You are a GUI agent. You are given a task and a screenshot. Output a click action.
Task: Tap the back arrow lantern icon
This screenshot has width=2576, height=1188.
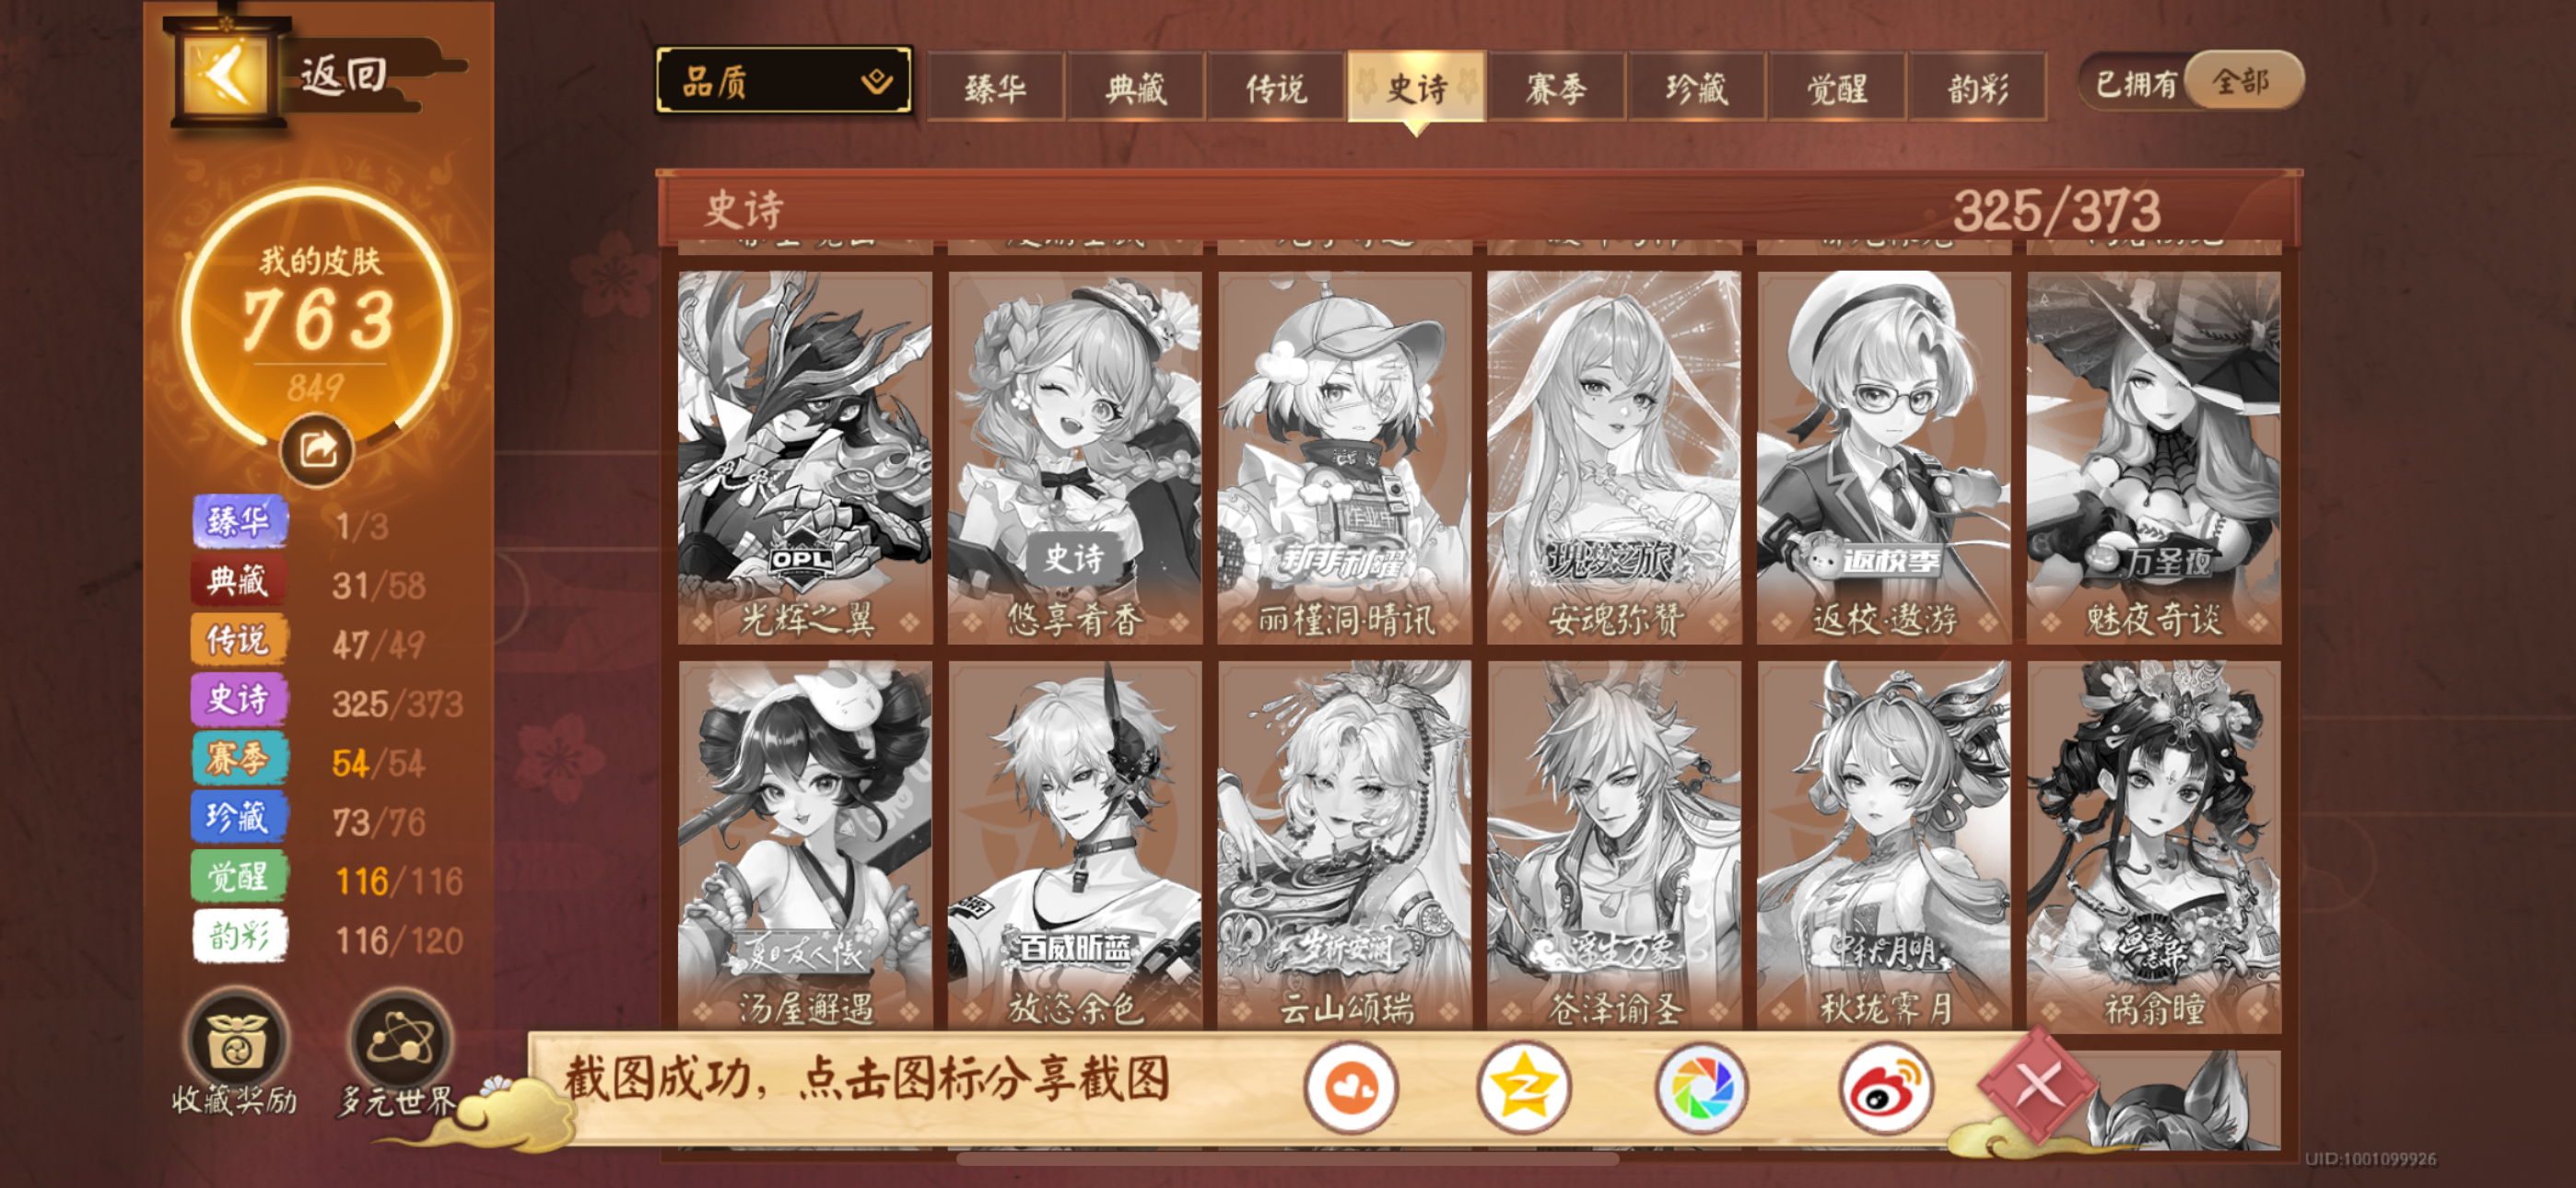click(226, 75)
